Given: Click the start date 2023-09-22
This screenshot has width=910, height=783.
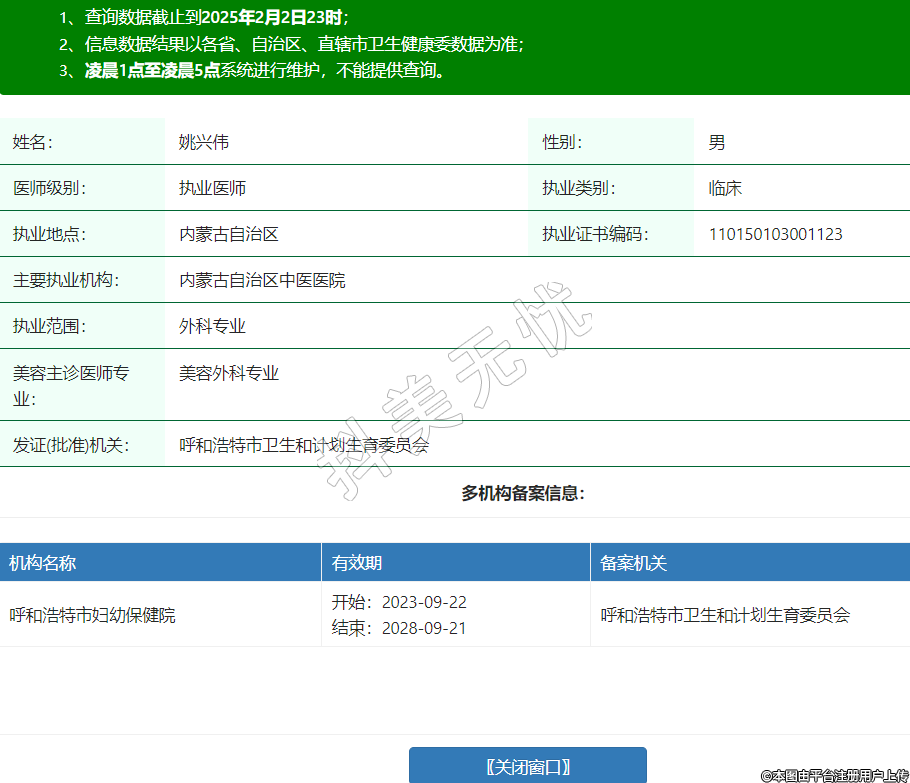Looking at the screenshot, I should pyautogui.click(x=424, y=602).
